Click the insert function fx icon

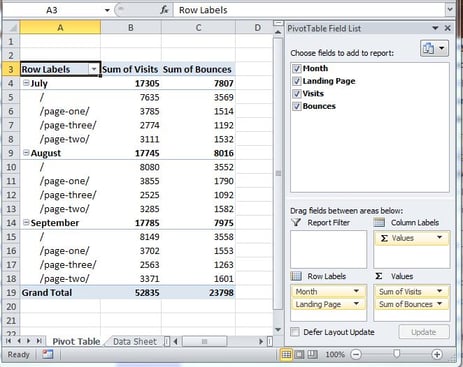click(x=164, y=10)
